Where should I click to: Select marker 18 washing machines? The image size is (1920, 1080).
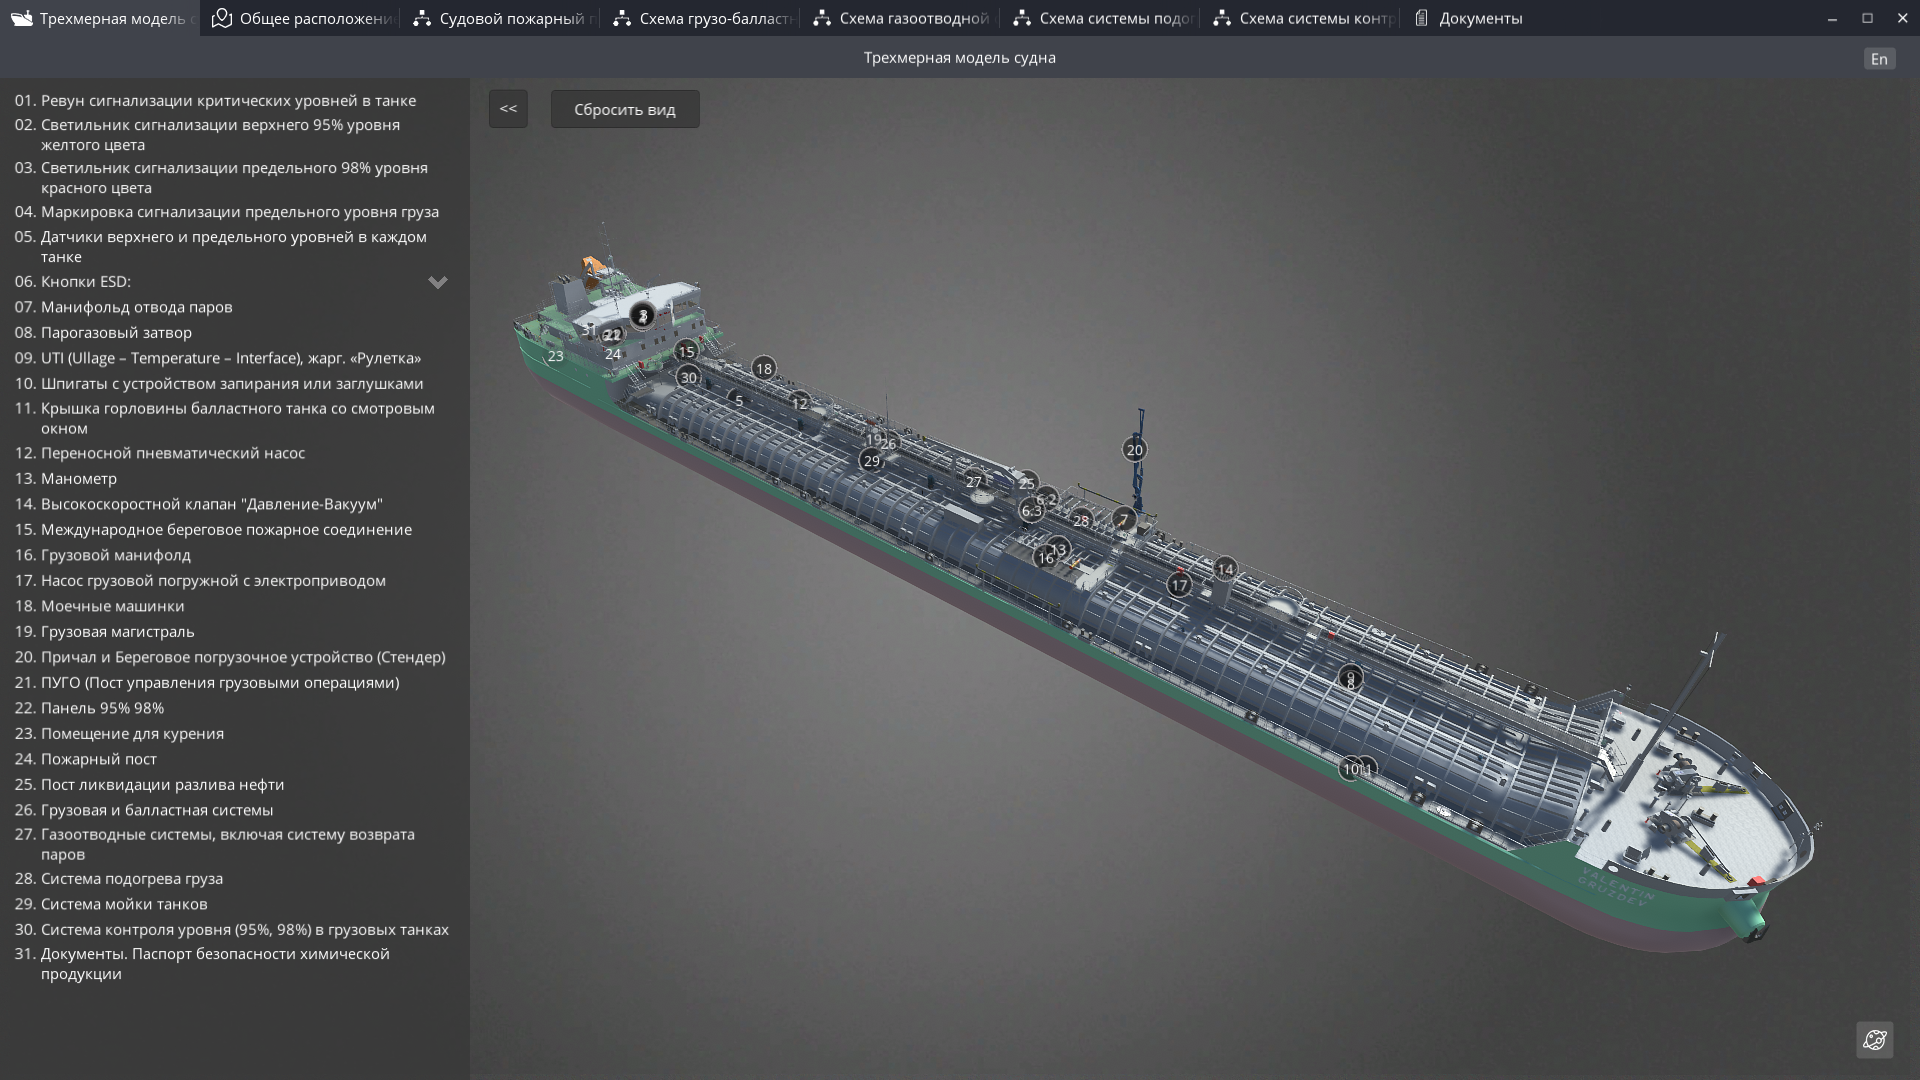[764, 369]
